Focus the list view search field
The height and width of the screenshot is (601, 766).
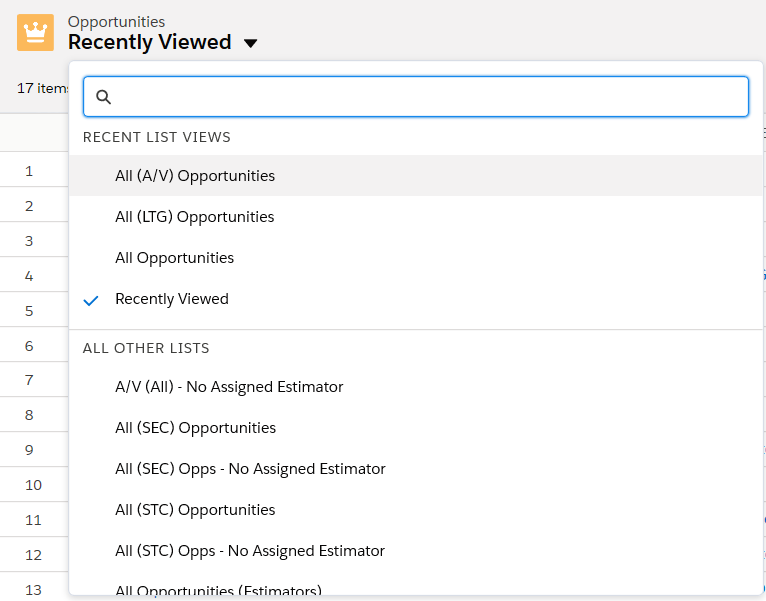[430, 97]
